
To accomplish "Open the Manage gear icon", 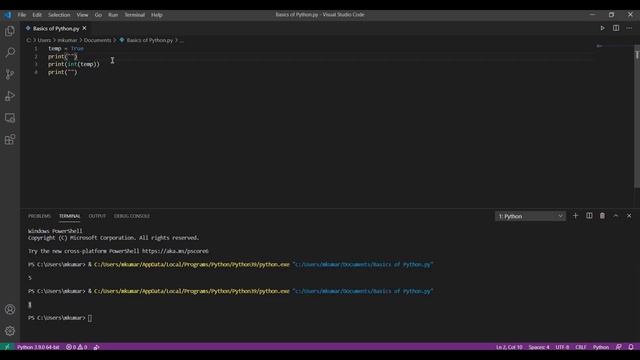I will coord(10,331).
